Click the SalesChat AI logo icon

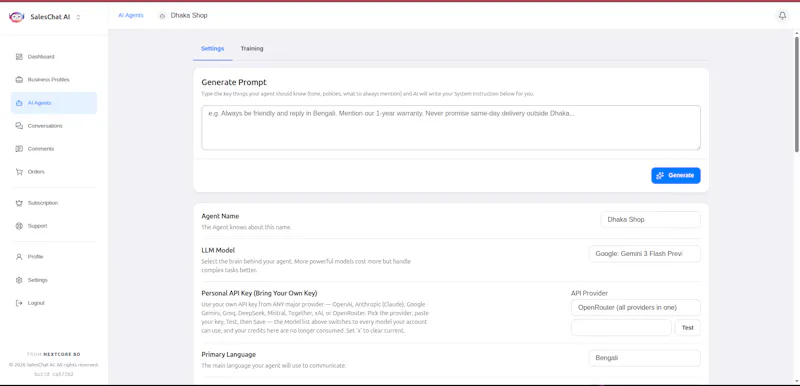16,17
